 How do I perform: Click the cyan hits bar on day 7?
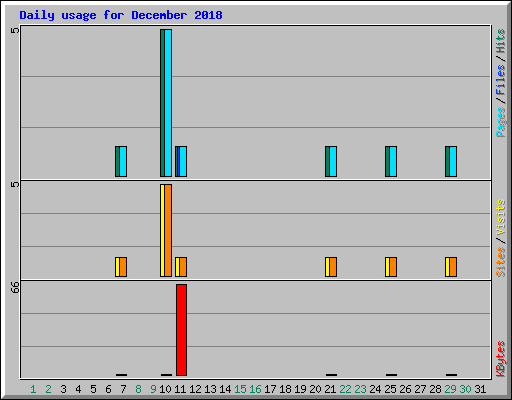(123, 161)
